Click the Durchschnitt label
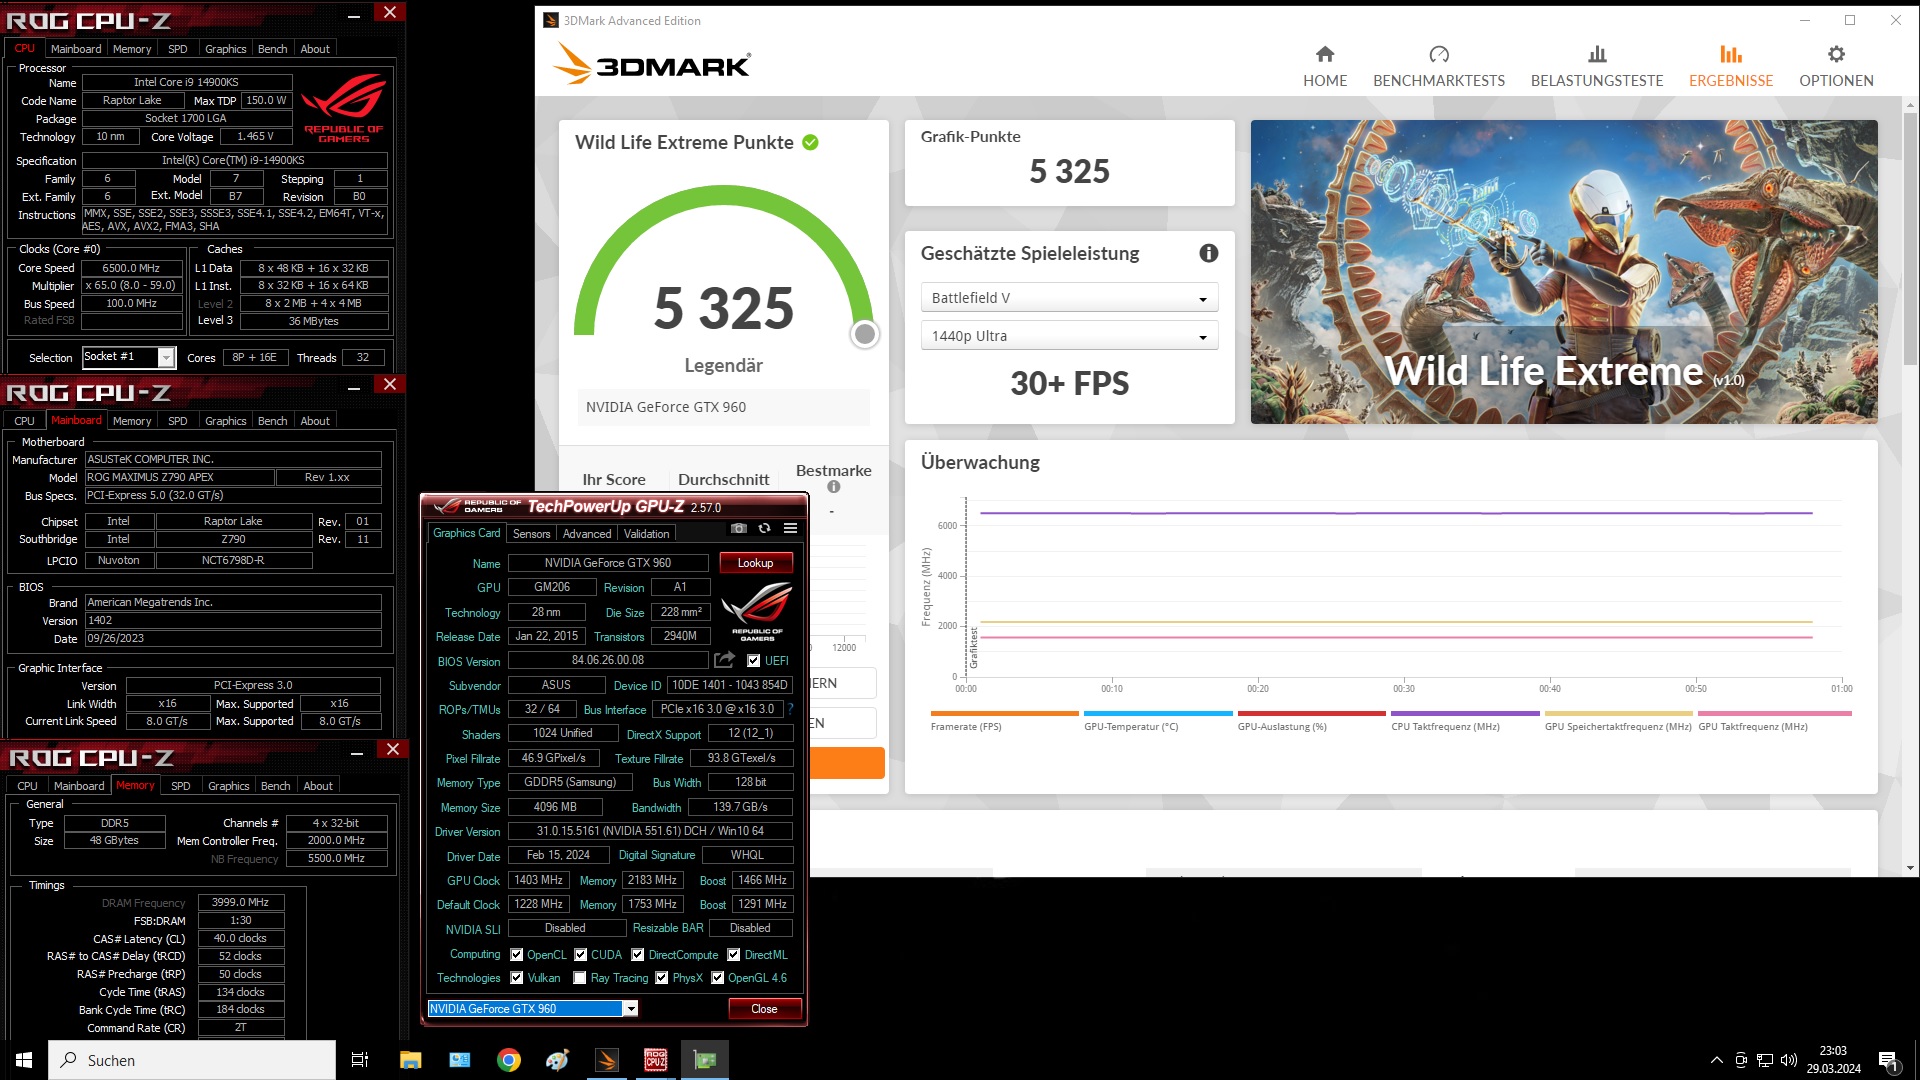Screen dimensions: 1920x1080 pyautogui.click(x=723, y=480)
